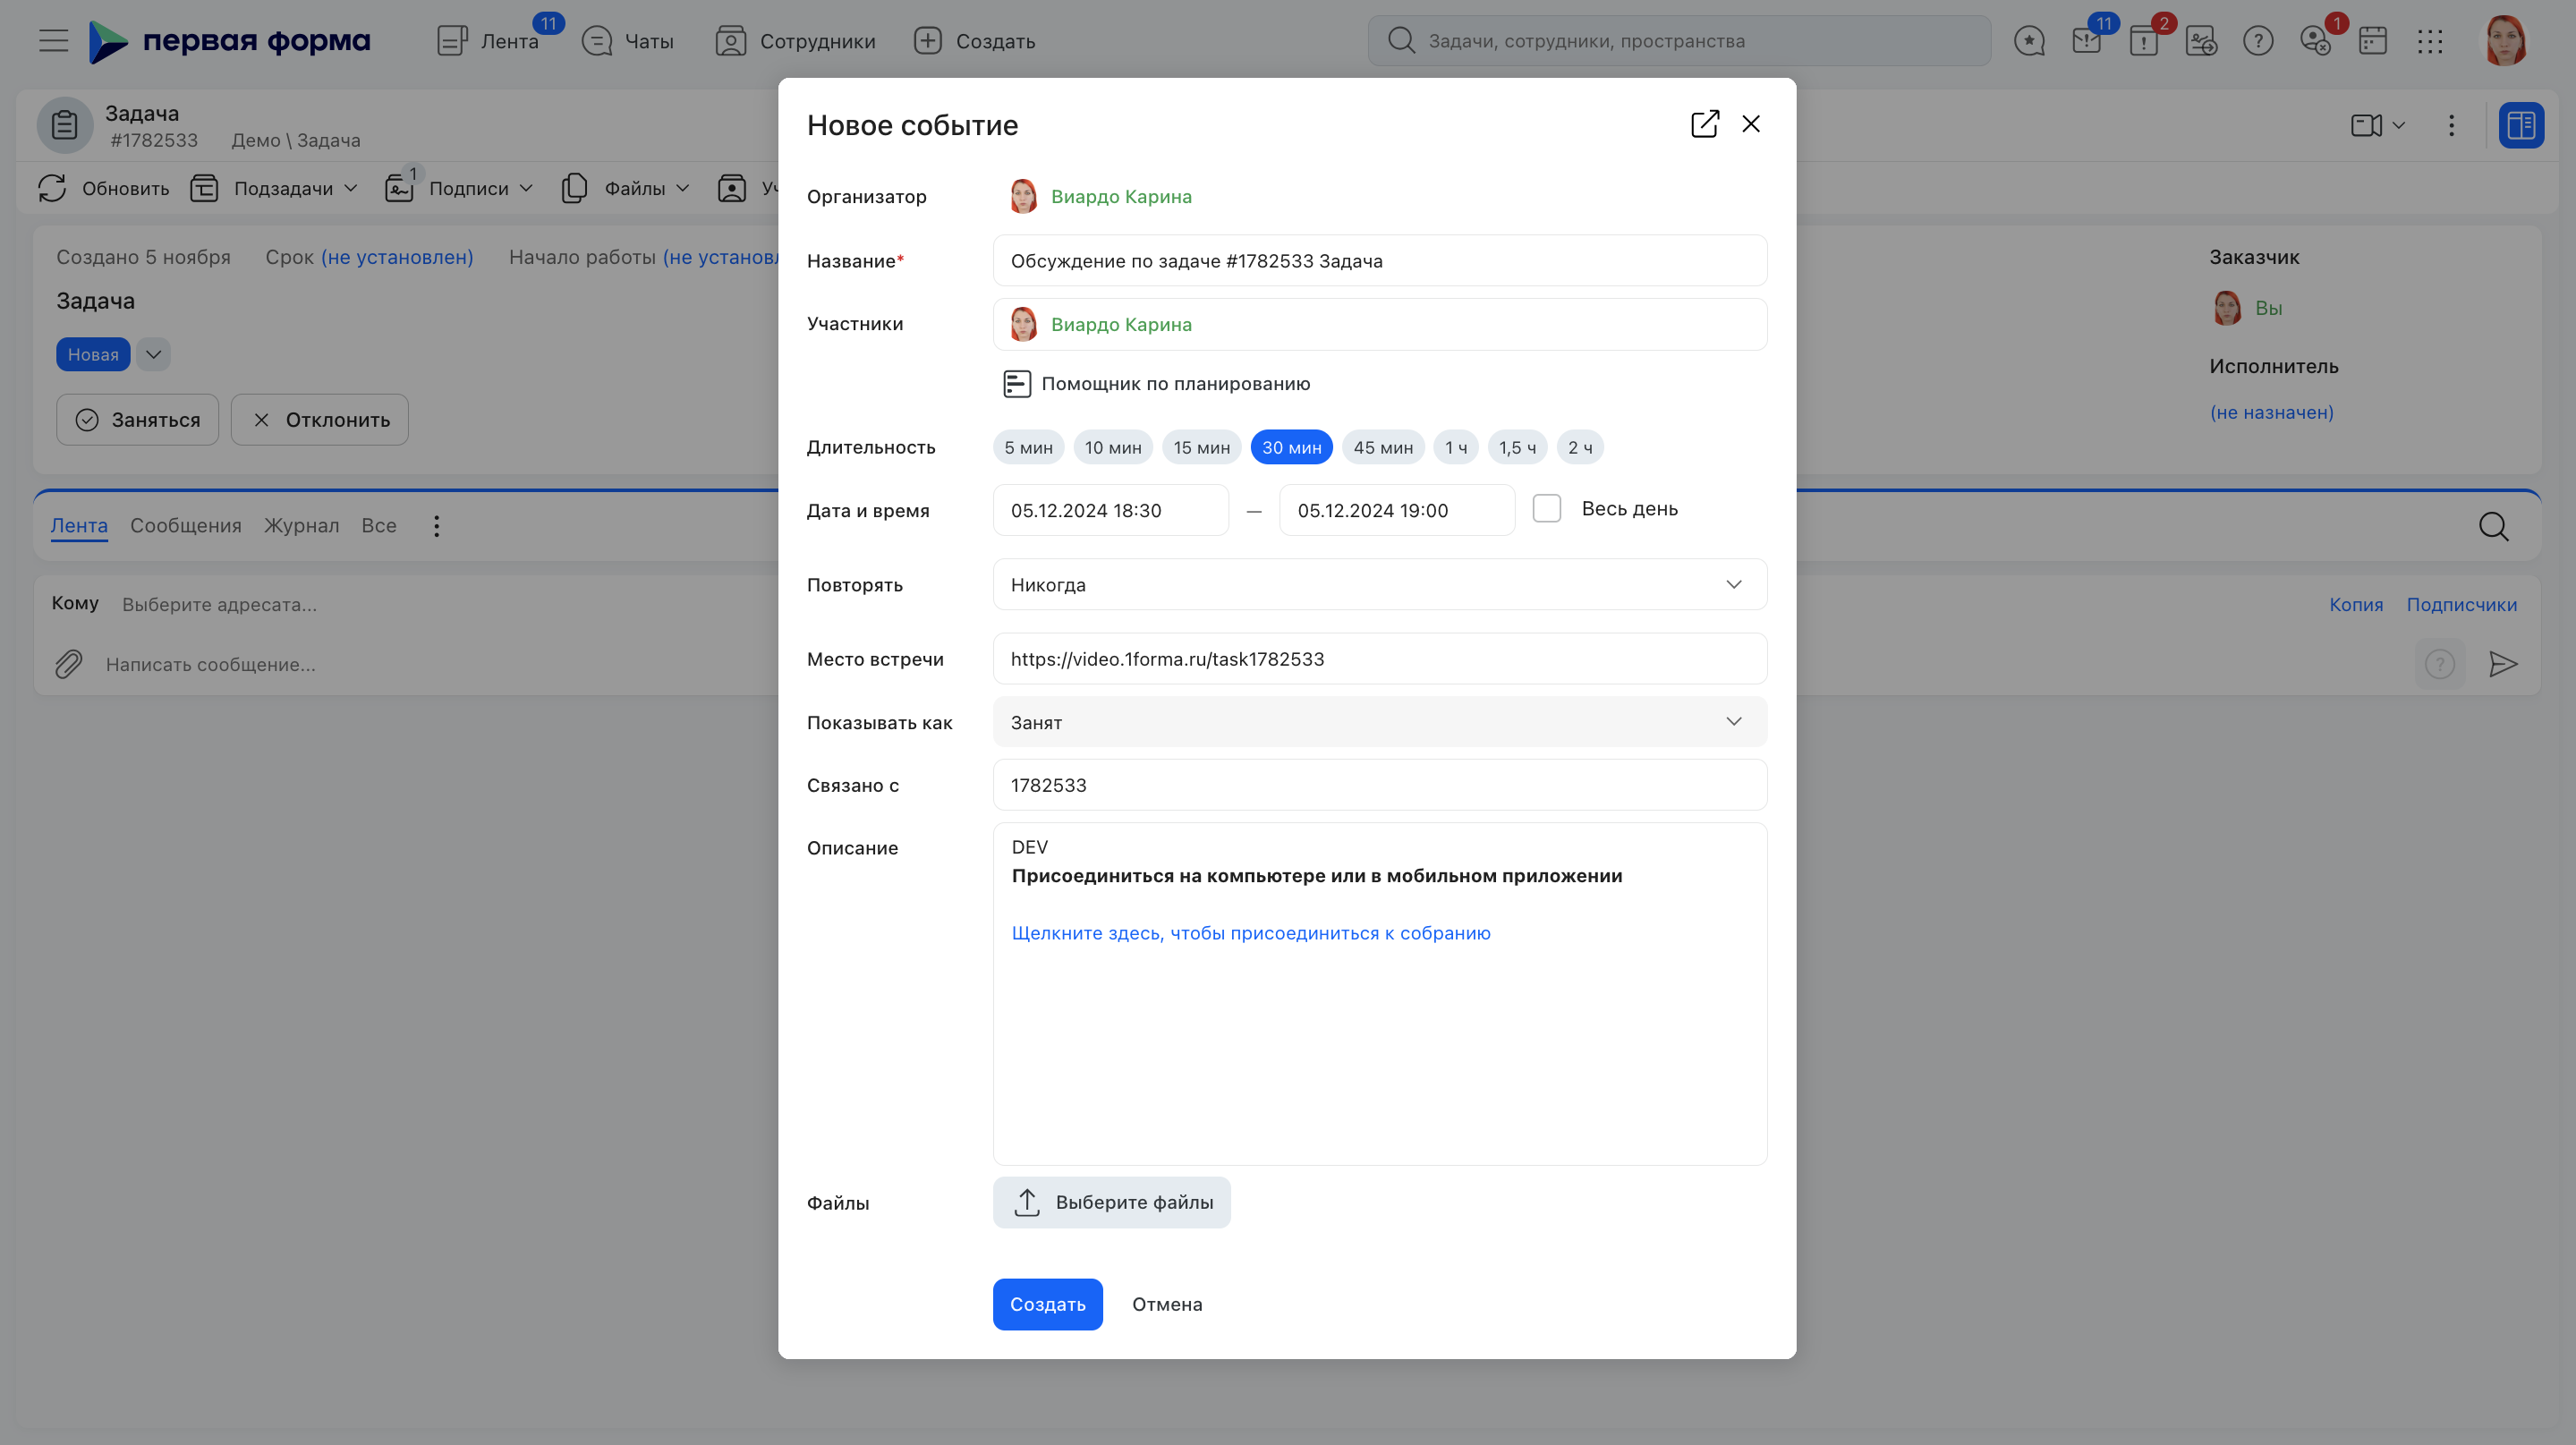Open the apps grid icon
This screenshot has height=1445, width=2576.
(2430, 41)
